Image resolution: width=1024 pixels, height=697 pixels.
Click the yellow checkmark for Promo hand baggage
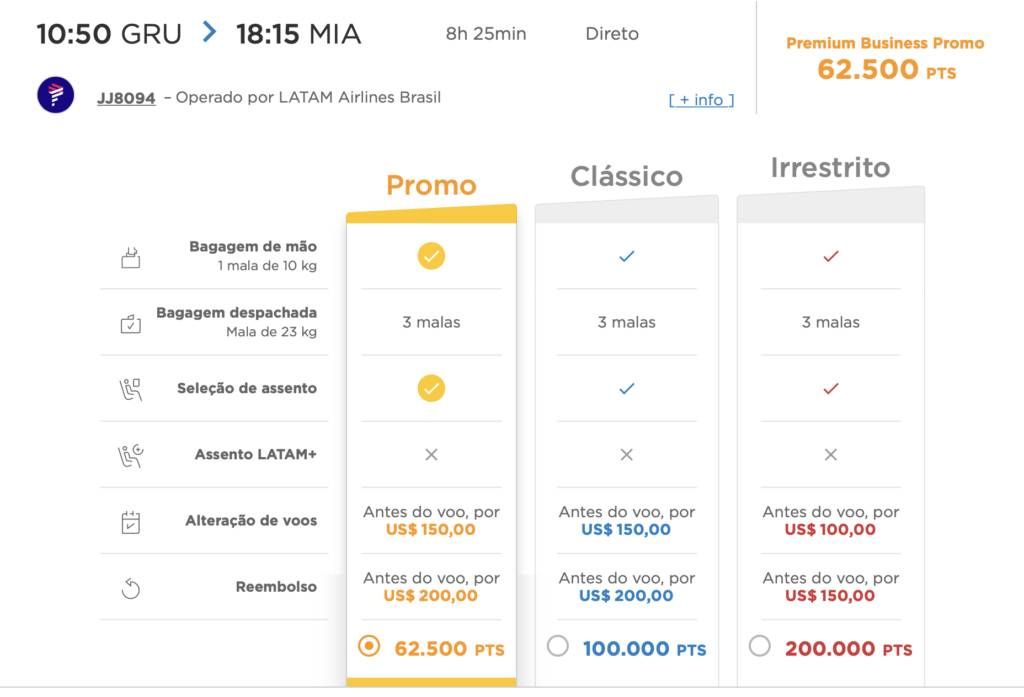tap(431, 256)
